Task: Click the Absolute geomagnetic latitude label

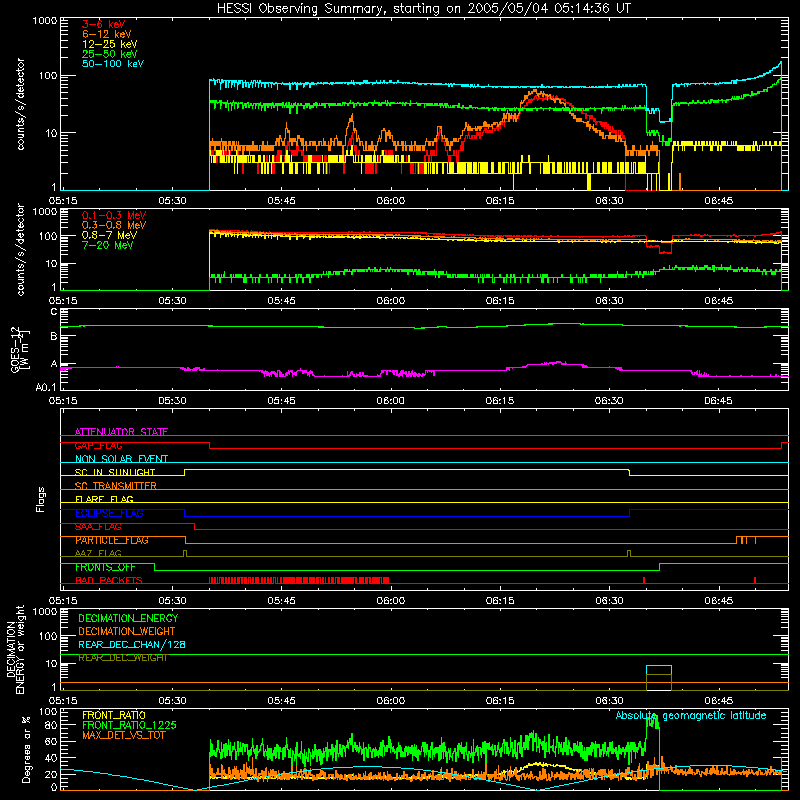Action: coord(691,715)
